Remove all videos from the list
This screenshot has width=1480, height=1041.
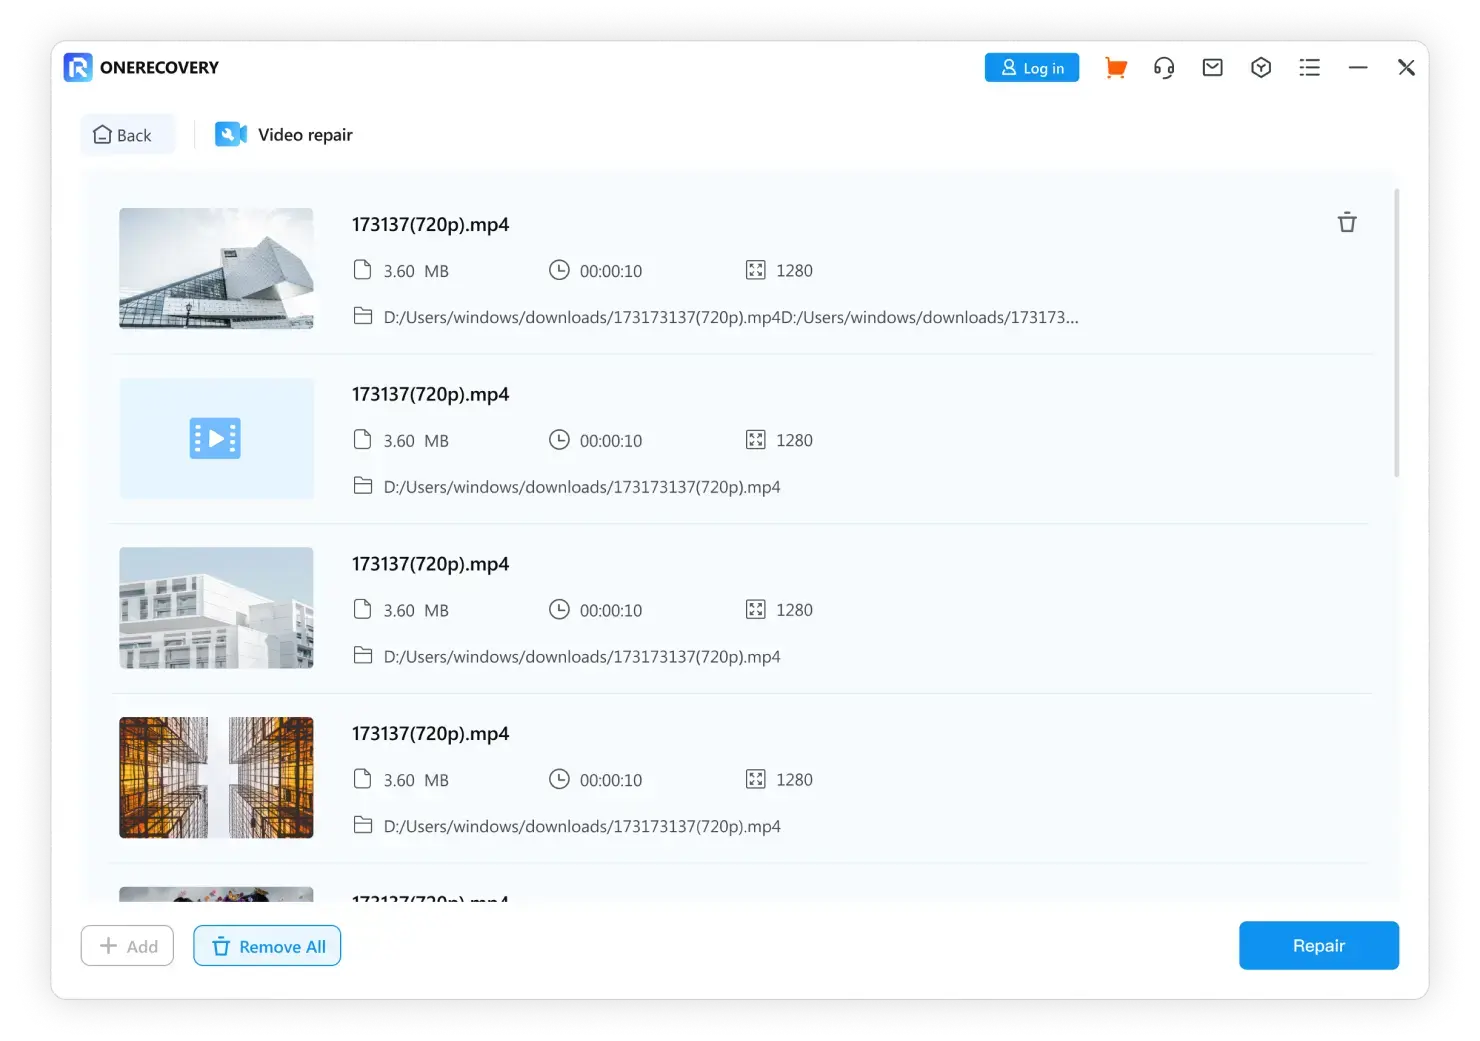[x=267, y=946]
